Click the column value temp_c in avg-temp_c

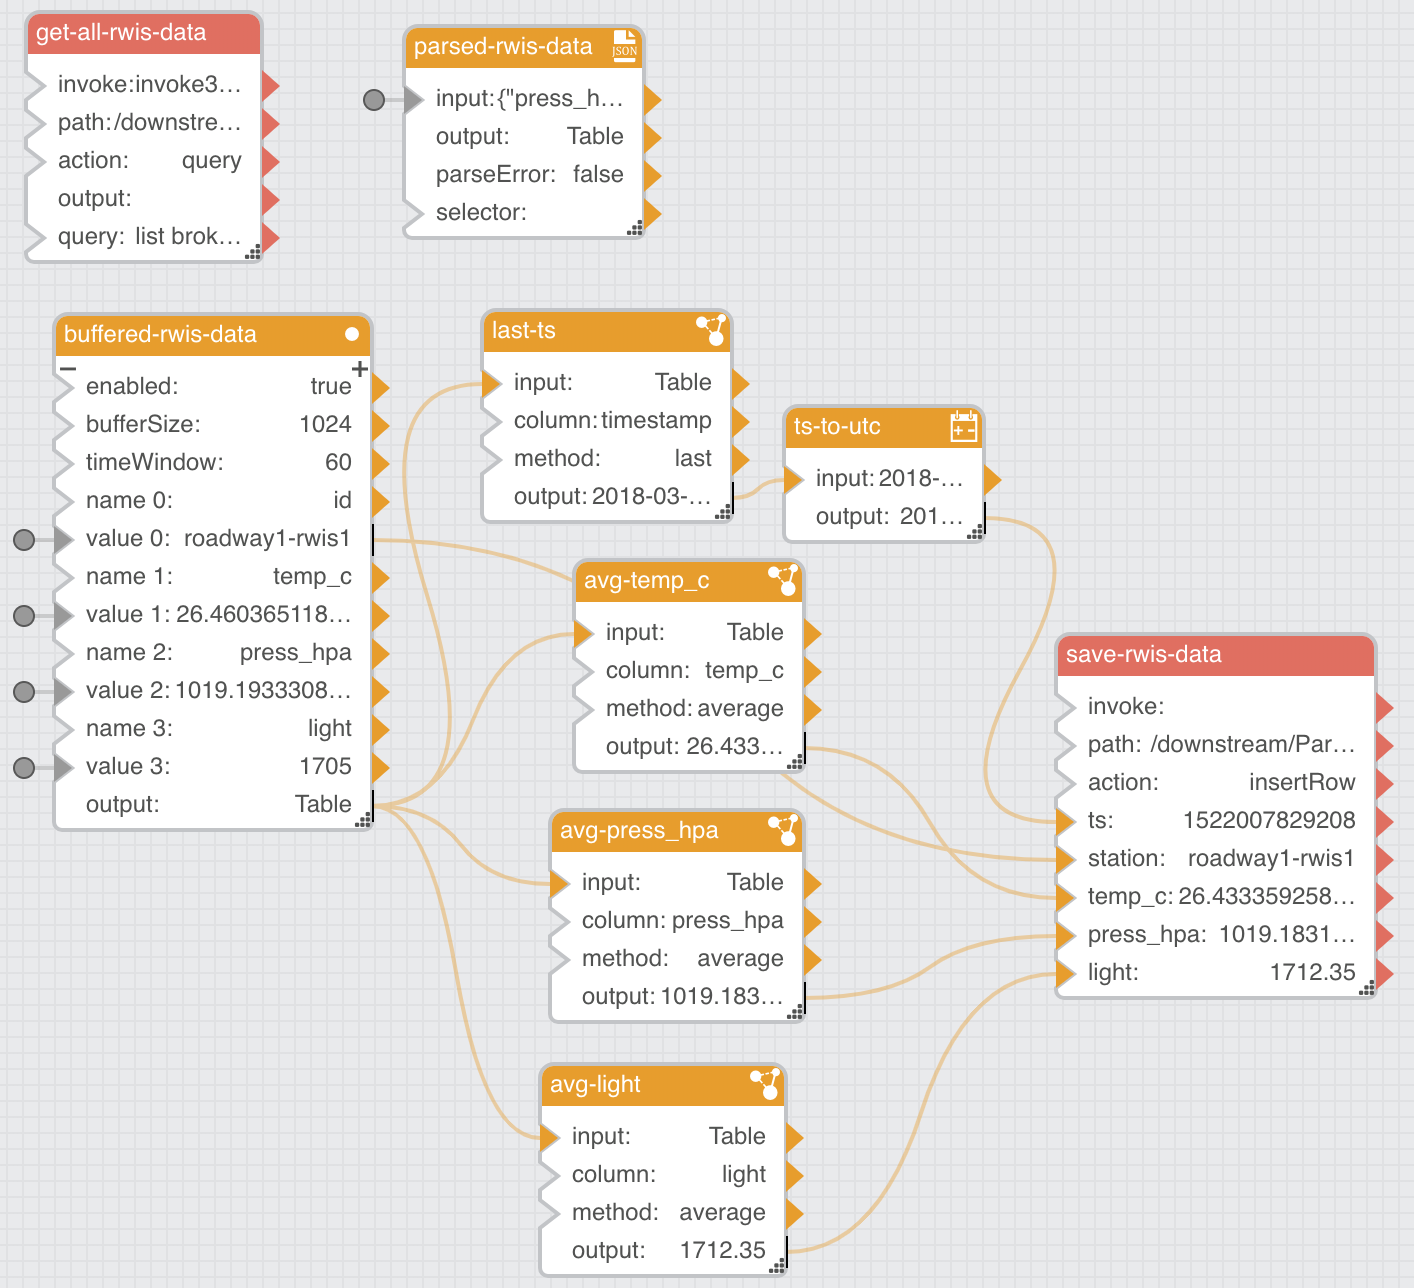click(x=744, y=670)
